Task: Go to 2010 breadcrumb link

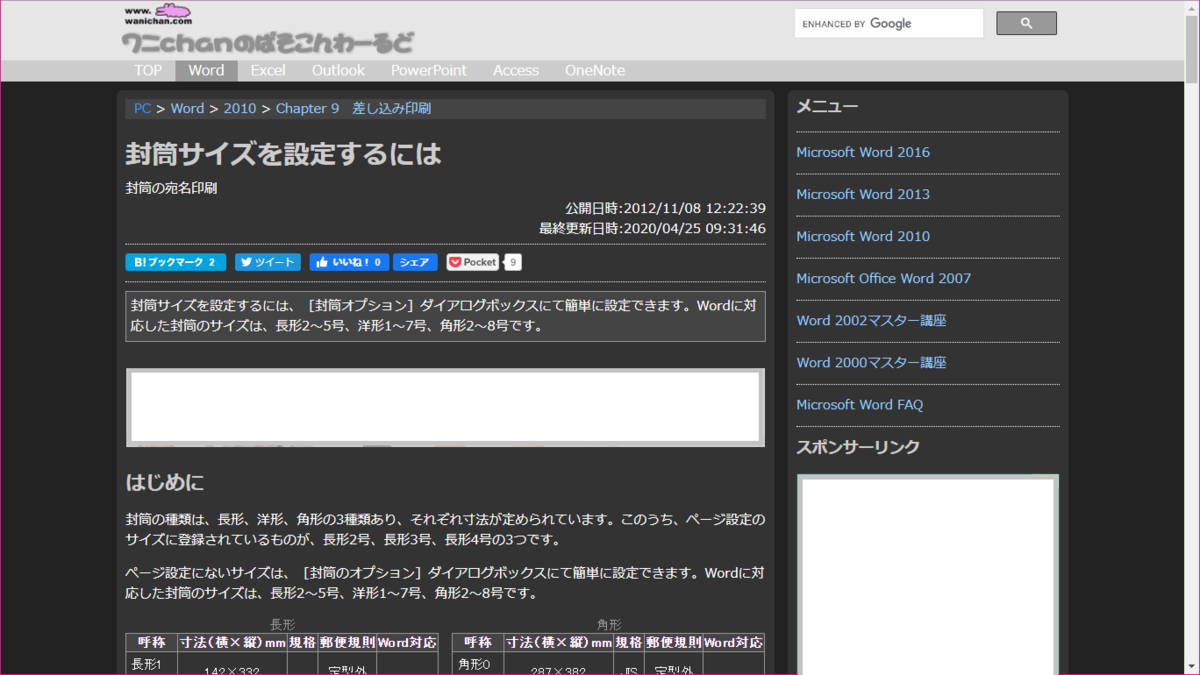Action: (240, 108)
